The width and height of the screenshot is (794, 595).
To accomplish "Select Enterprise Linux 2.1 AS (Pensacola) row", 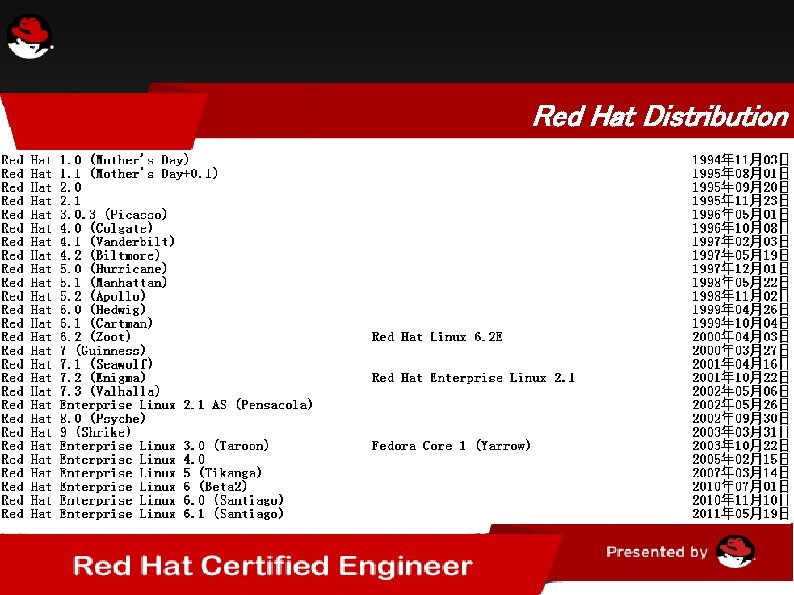I will coord(157,405).
